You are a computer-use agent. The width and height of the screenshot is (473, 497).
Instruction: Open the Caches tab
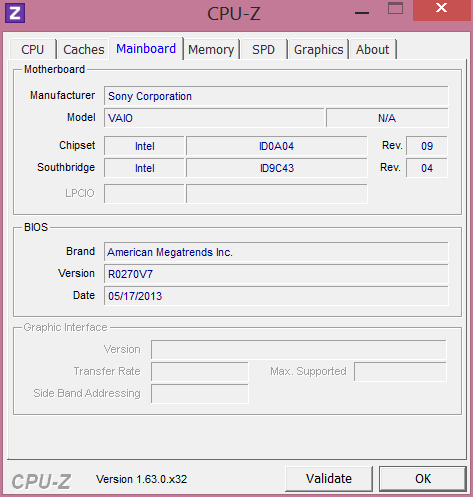[84, 49]
